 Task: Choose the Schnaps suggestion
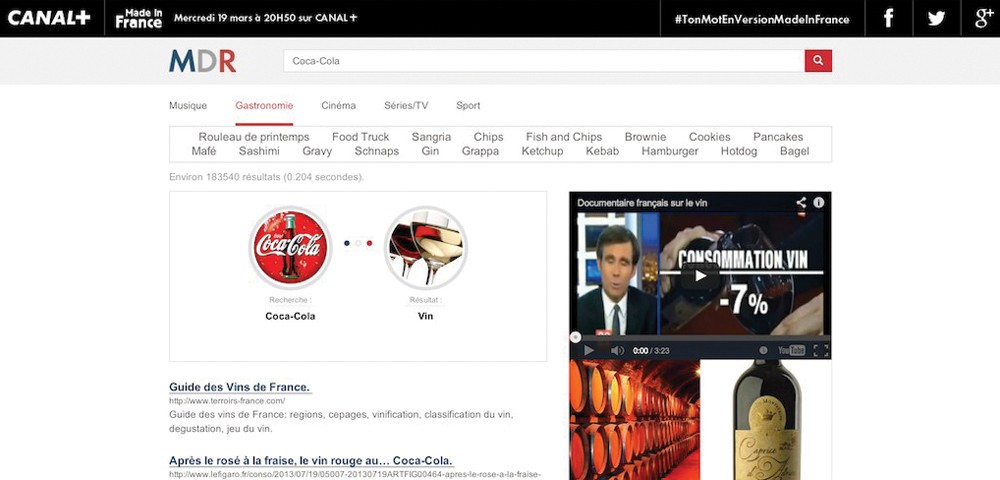point(377,152)
